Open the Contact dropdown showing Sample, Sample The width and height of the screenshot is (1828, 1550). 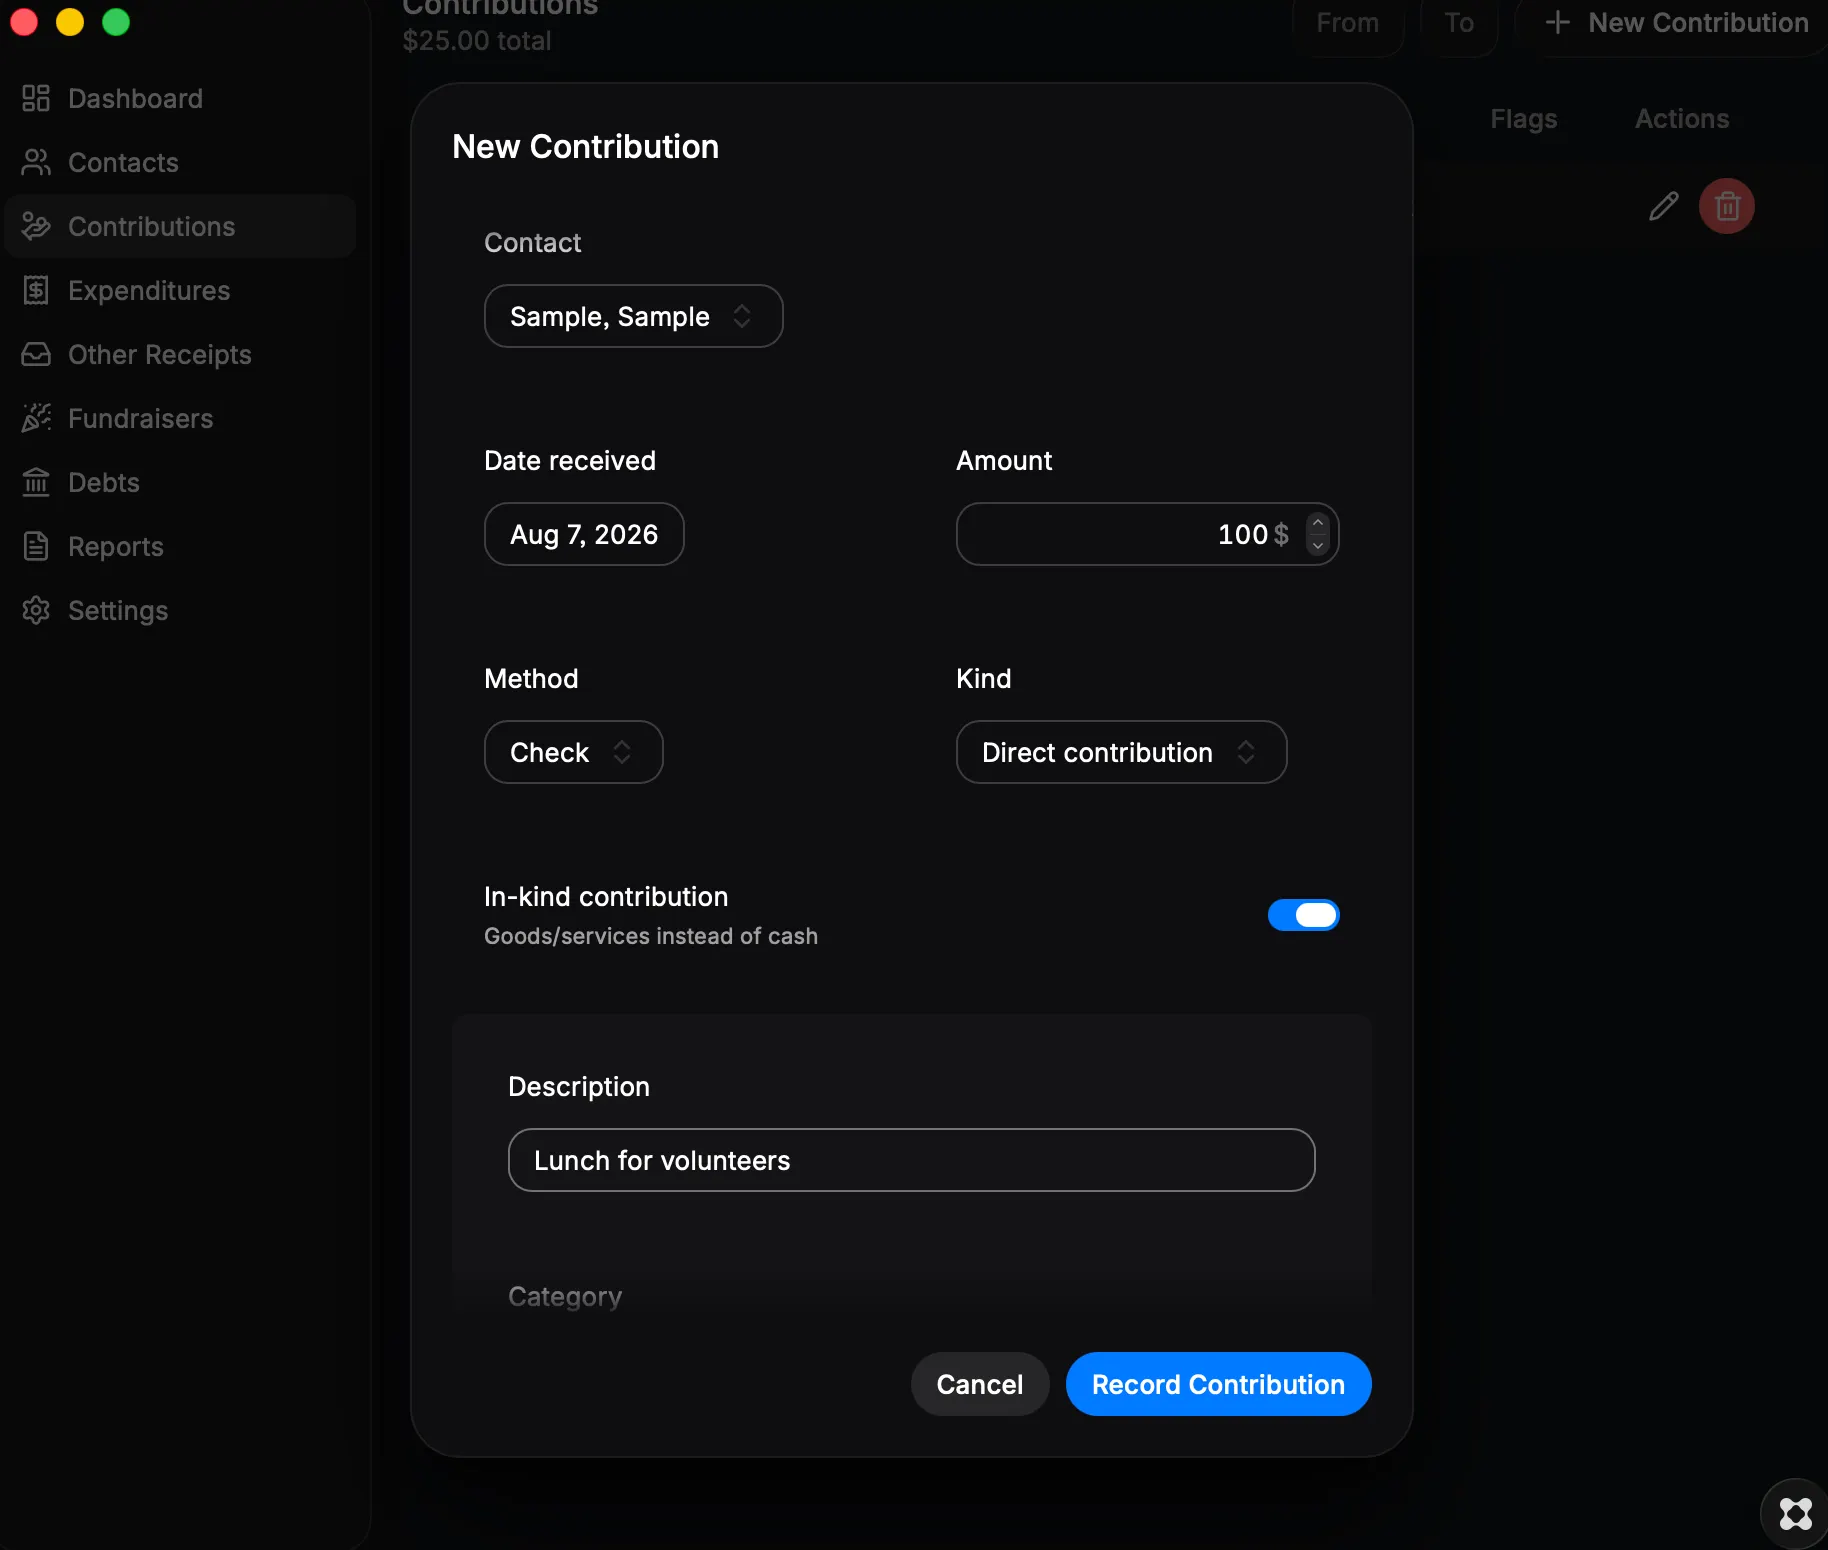coord(633,316)
